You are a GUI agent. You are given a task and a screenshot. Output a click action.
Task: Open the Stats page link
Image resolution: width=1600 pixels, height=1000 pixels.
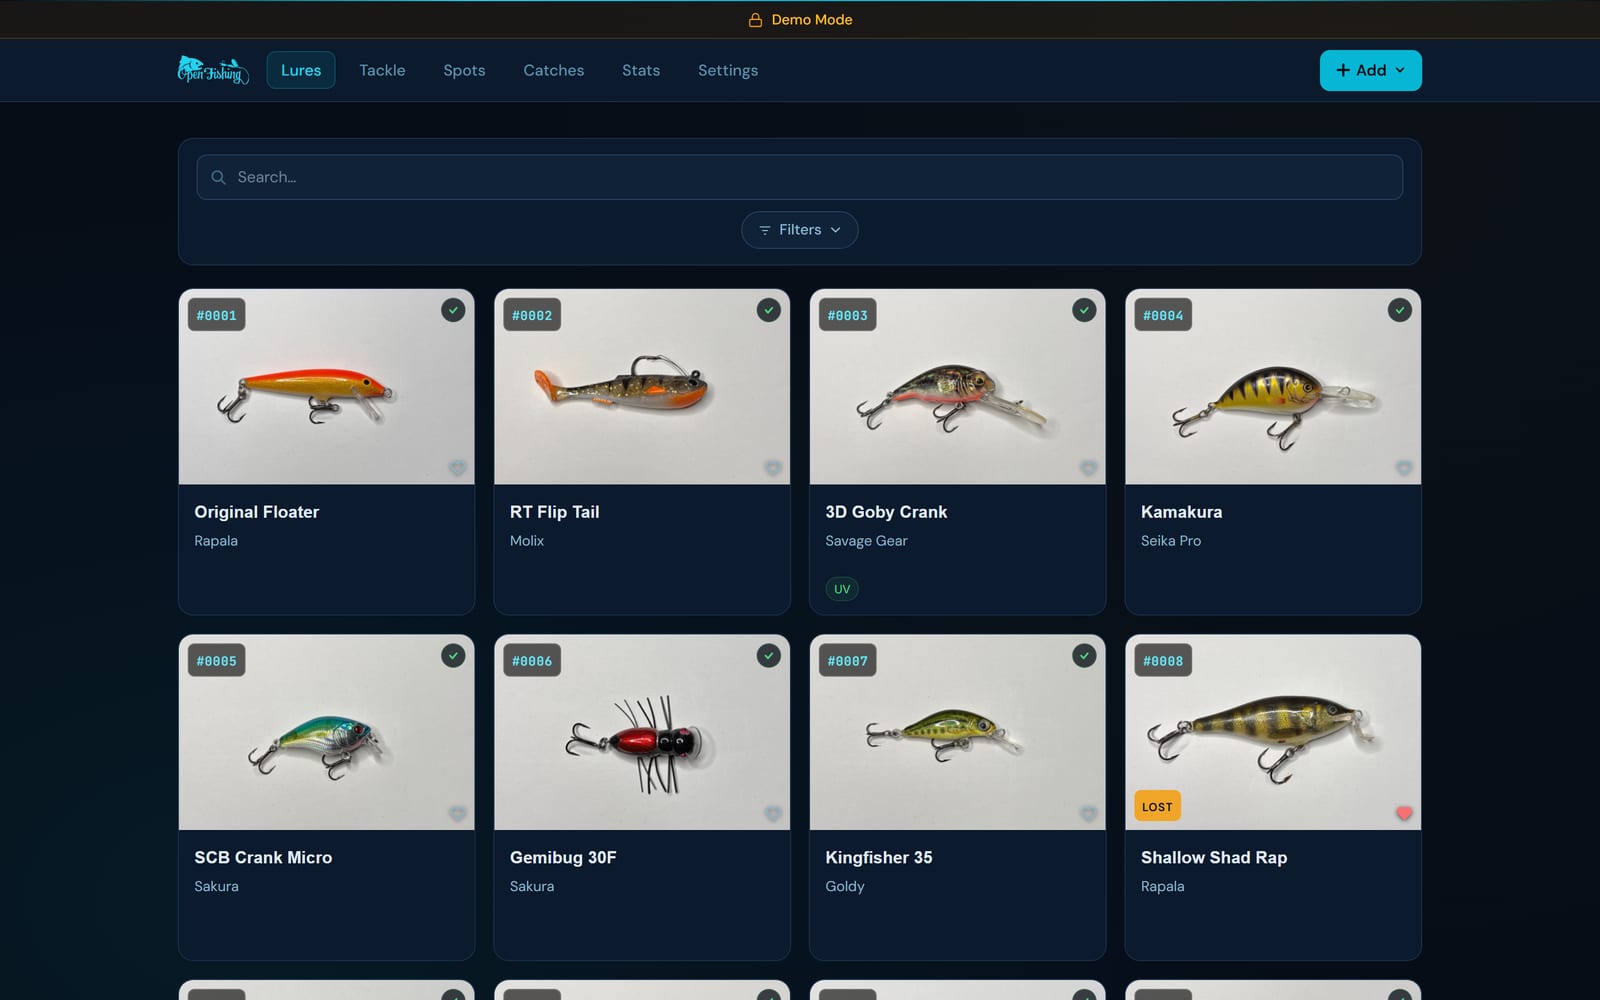point(641,70)
